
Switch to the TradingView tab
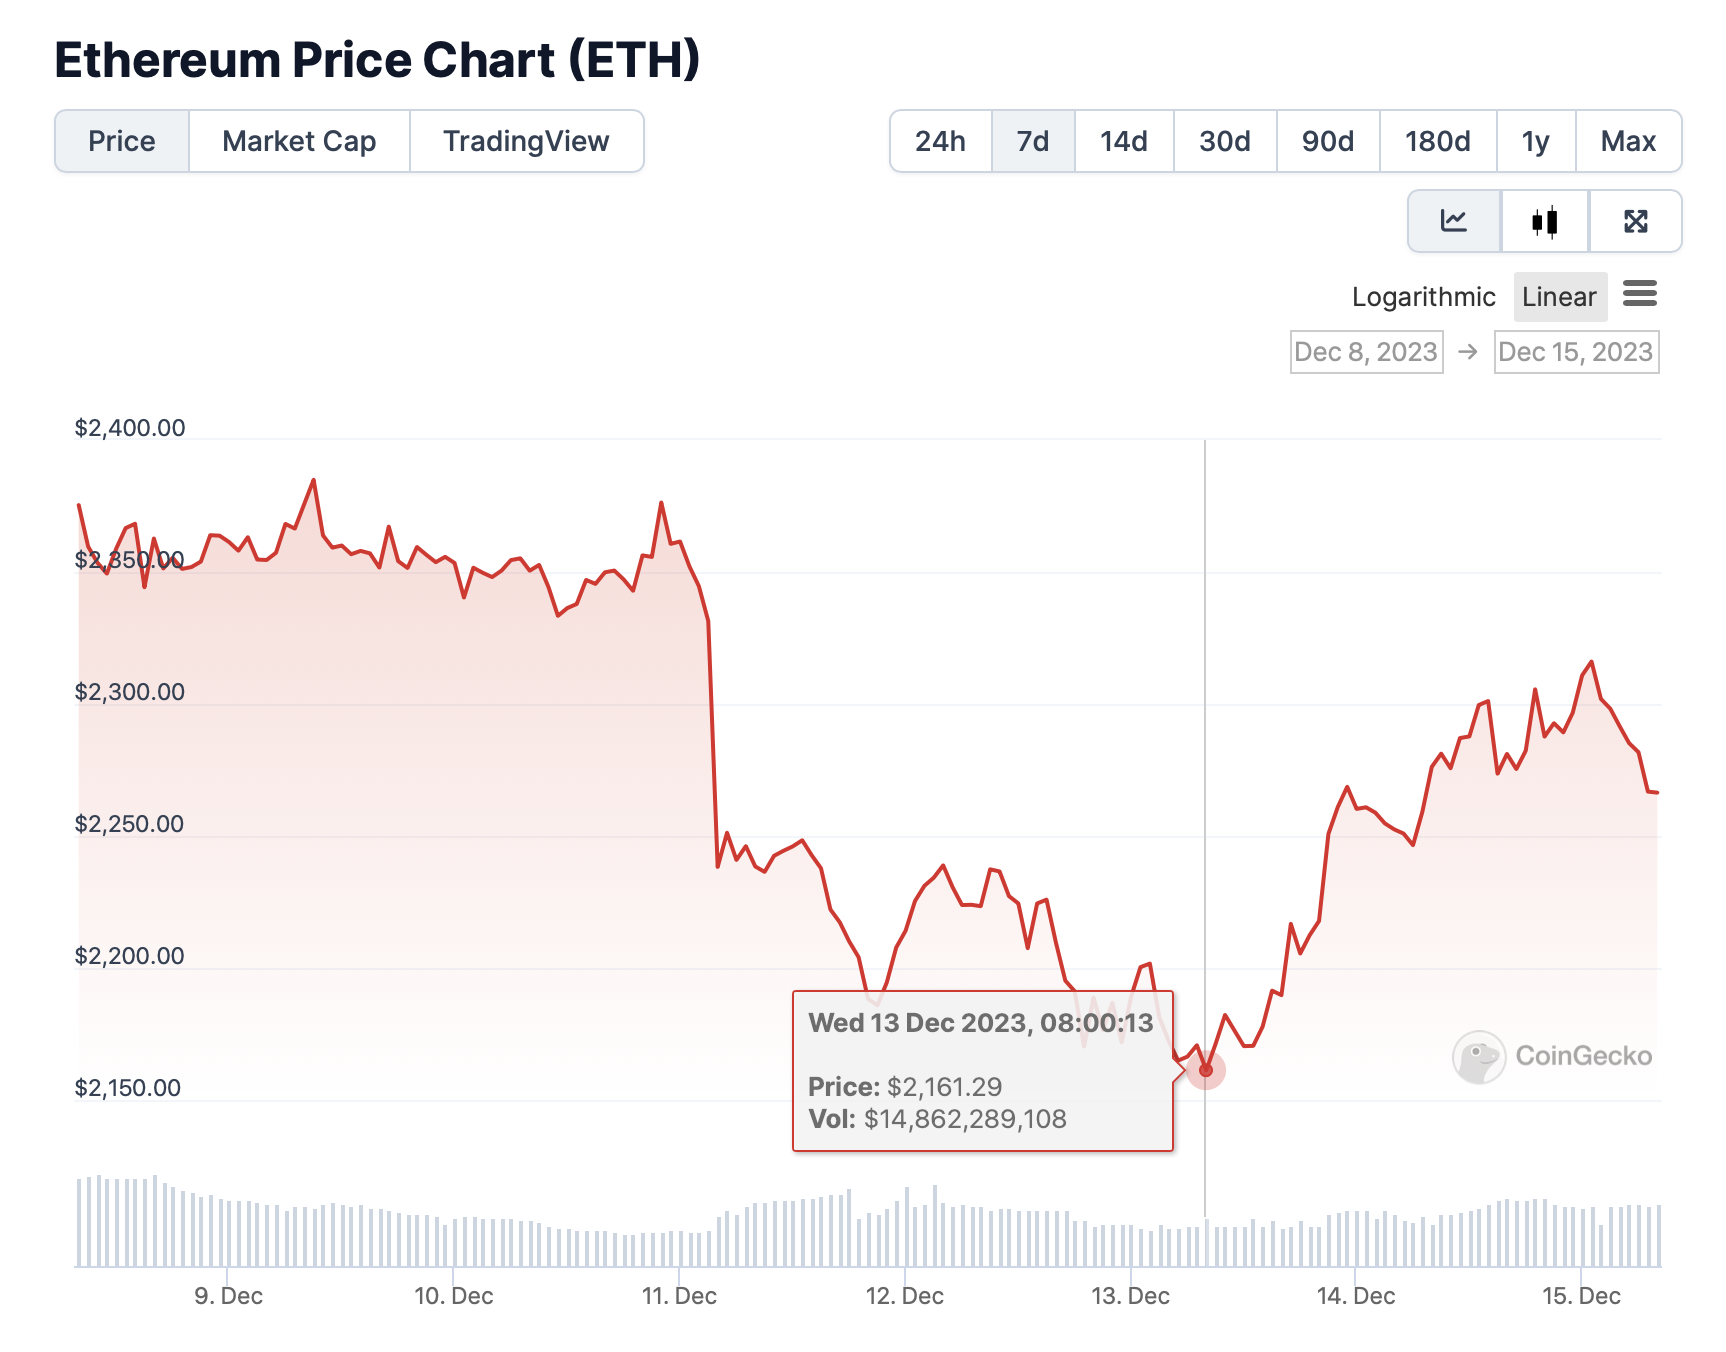tap(526, 141)
